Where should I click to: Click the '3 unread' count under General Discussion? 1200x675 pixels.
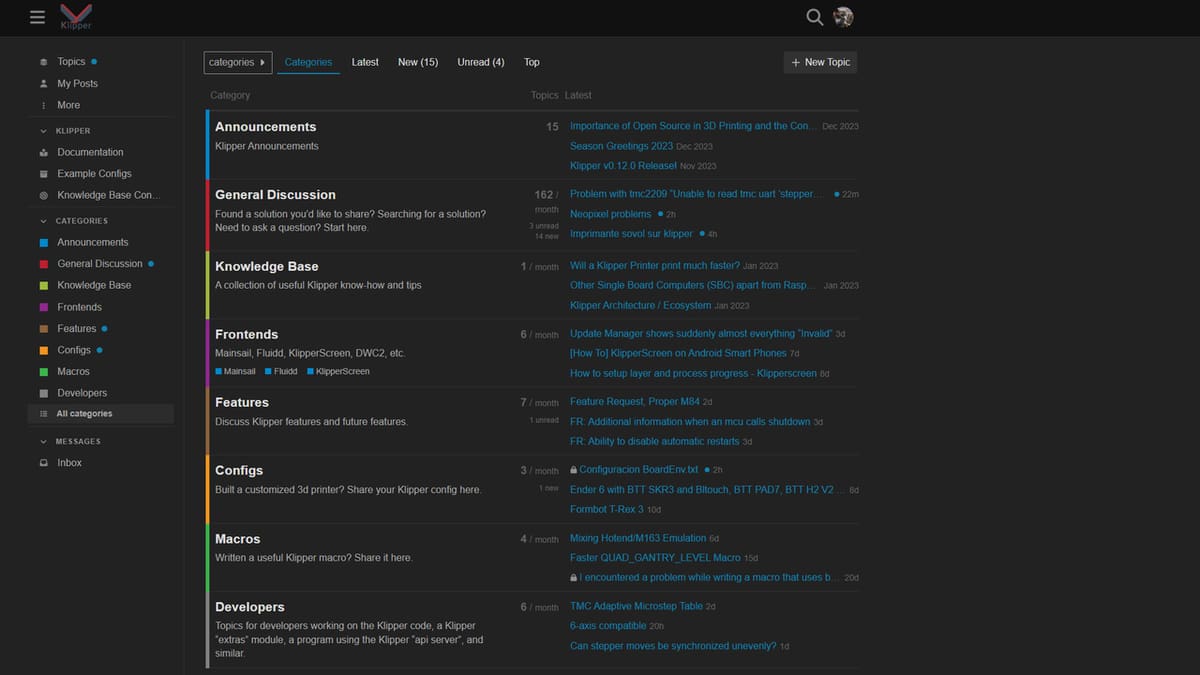coord(544,226)
